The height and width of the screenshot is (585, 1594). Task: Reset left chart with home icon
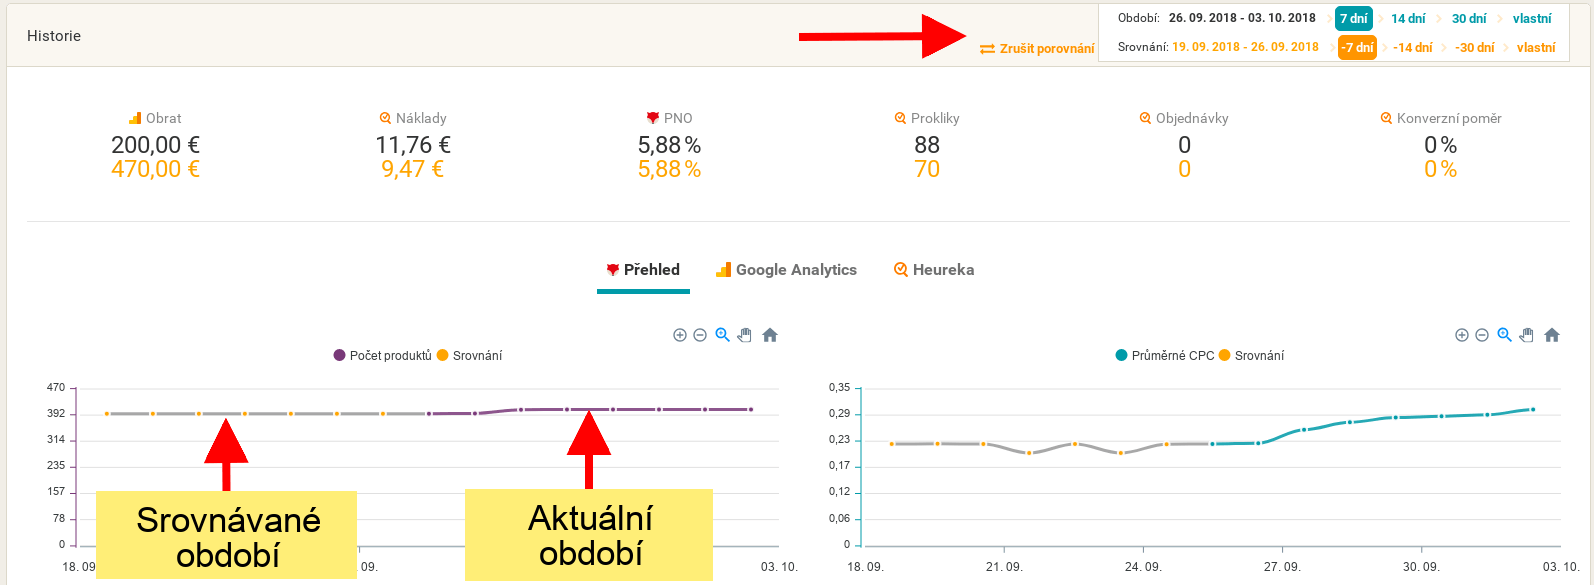(x=770, y=335)
